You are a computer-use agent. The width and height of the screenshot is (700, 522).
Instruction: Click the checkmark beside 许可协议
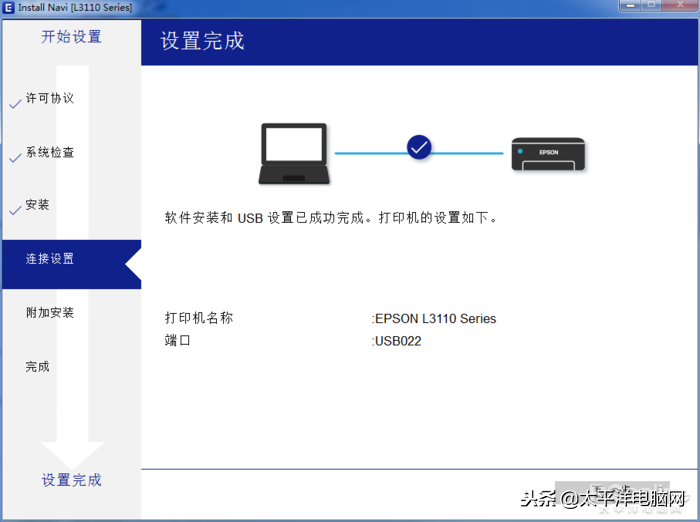coord(15,104)
